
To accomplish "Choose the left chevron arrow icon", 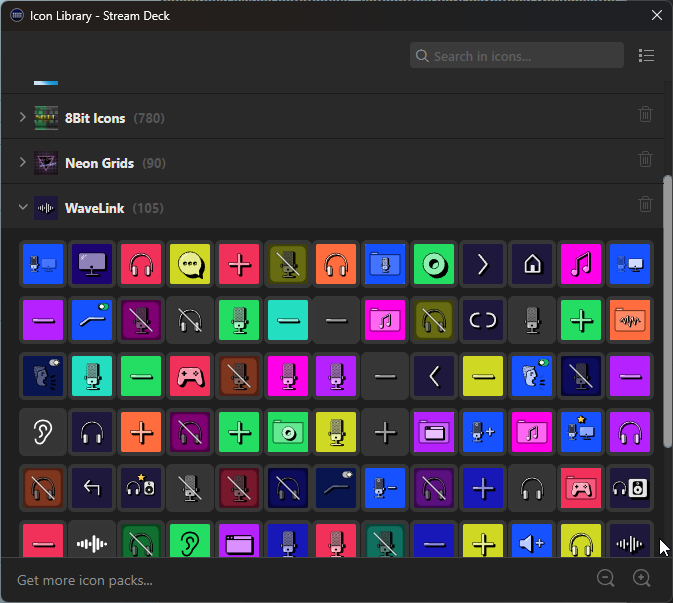I will 434,376.
